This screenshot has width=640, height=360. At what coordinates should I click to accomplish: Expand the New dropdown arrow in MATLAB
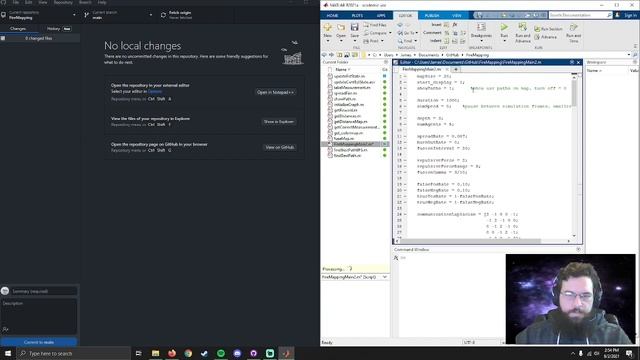(327, 41)
